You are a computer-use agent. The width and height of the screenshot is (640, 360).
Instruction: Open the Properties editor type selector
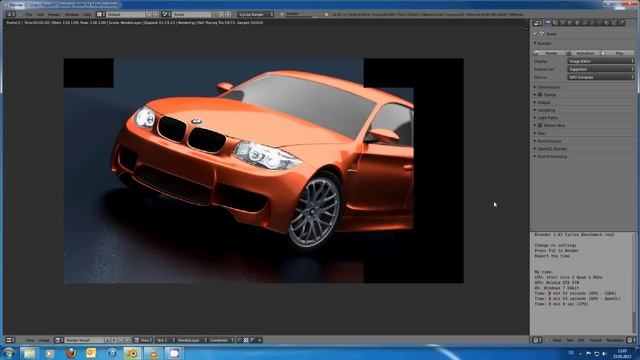click(x=538, y=23)
